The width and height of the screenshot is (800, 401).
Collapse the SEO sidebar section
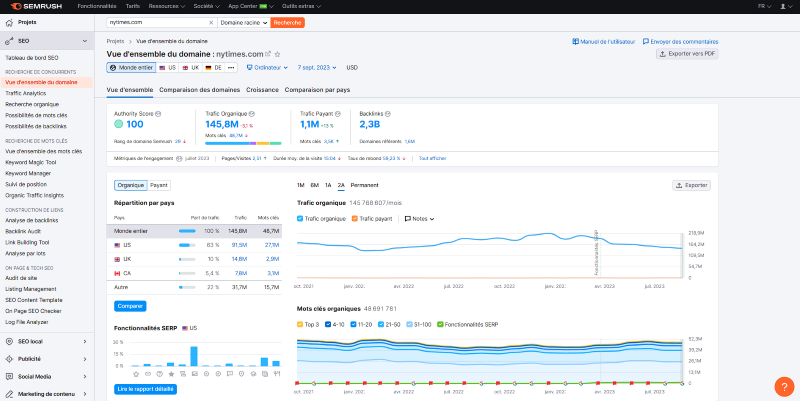click(85, 41)
